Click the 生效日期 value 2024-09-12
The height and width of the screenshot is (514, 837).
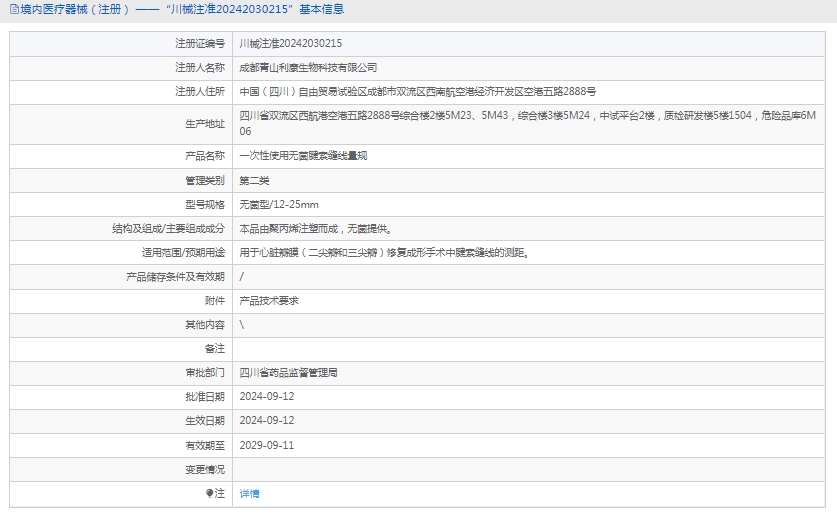[x=267, y=420]
